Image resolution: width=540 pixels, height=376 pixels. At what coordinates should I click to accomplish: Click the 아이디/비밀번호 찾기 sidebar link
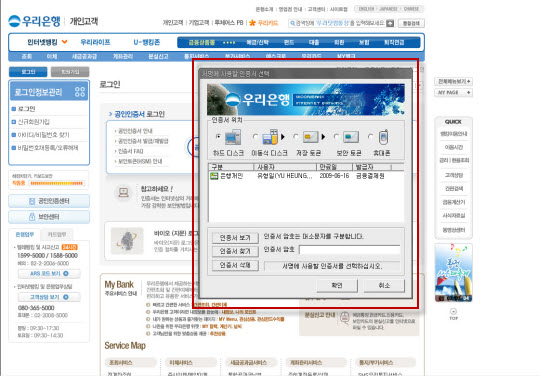tap(43, 135)
